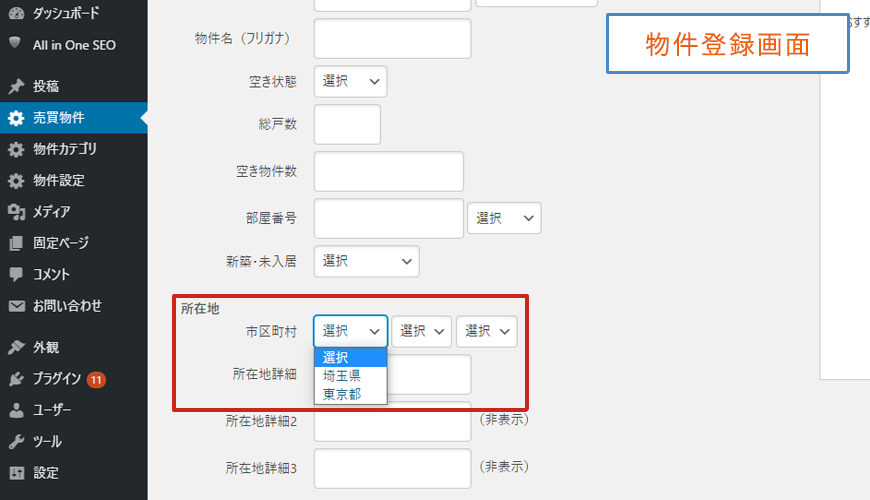870x500 pixels.
Task: Click the comment bubble icon
Action: pyautogui.click(x=15, y=274)
